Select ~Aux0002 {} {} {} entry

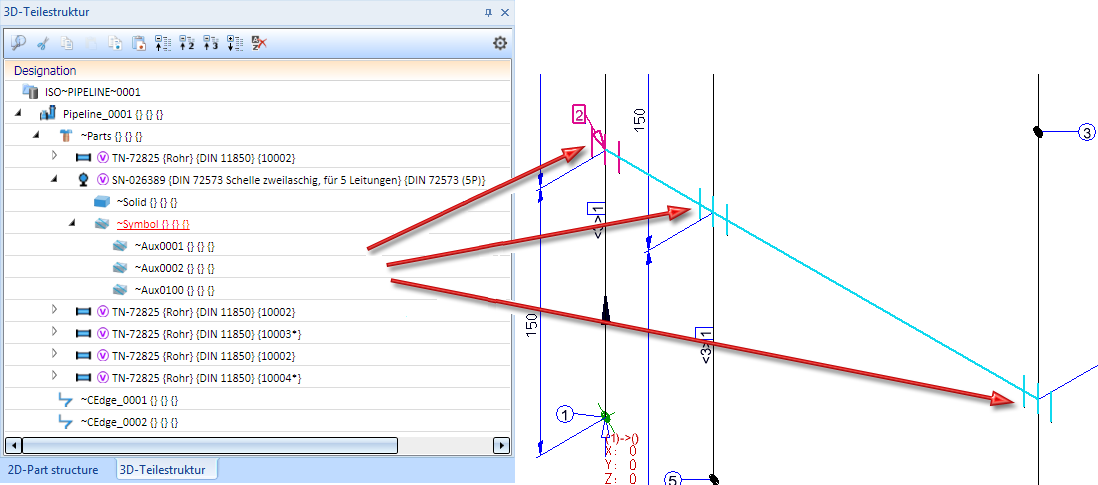click(174, 268)
